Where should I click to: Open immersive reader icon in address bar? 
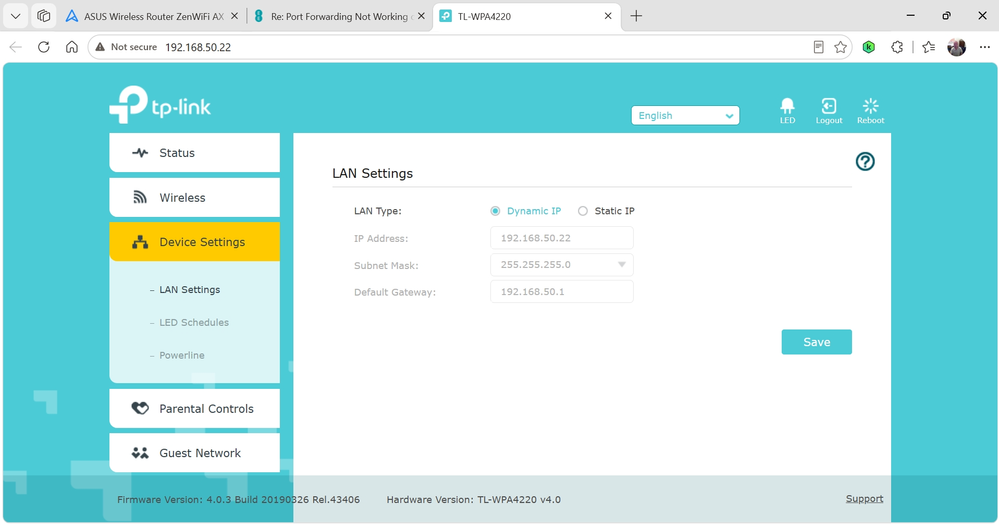point(819,47)
